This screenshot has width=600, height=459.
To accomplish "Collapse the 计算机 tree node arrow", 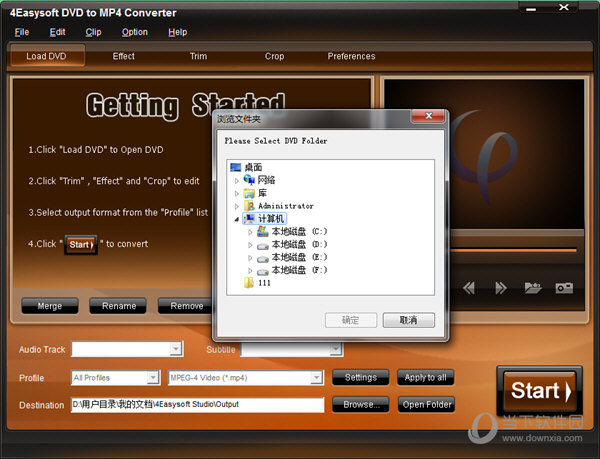I will tap(237, 219).
